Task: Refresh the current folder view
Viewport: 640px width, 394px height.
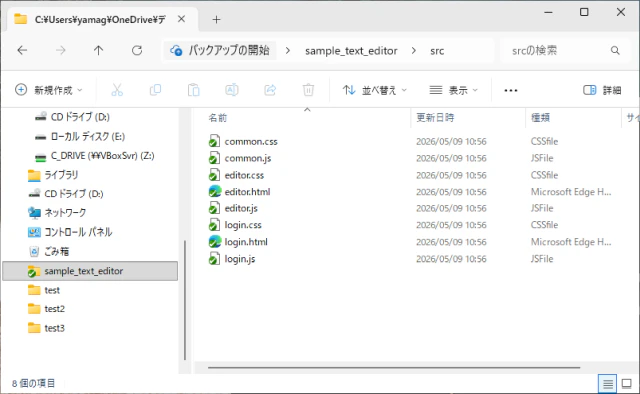Action: tap(137, 50)
